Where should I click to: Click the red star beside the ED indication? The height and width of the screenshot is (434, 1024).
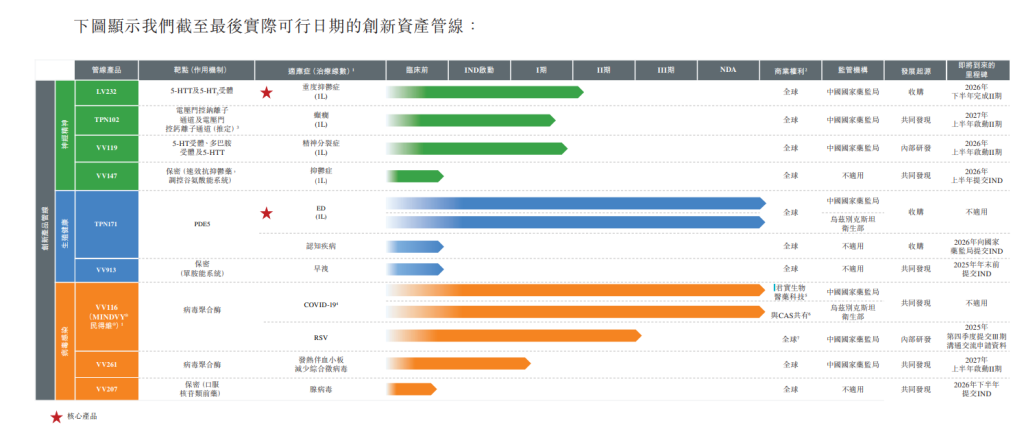click(267, 213)
